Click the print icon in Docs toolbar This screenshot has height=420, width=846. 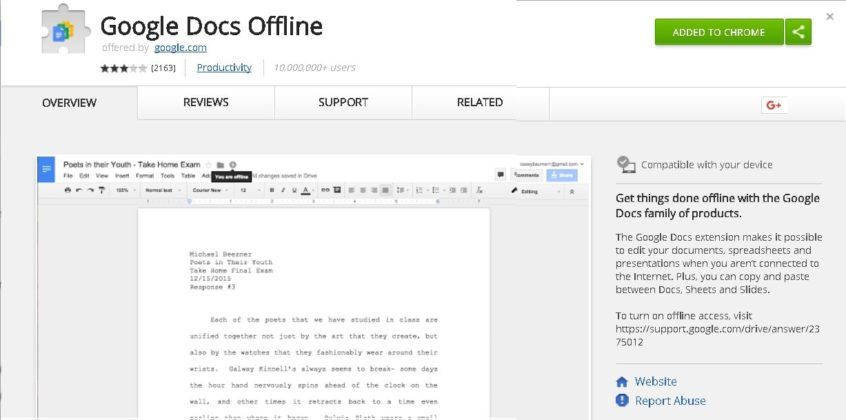pos(67,190)
